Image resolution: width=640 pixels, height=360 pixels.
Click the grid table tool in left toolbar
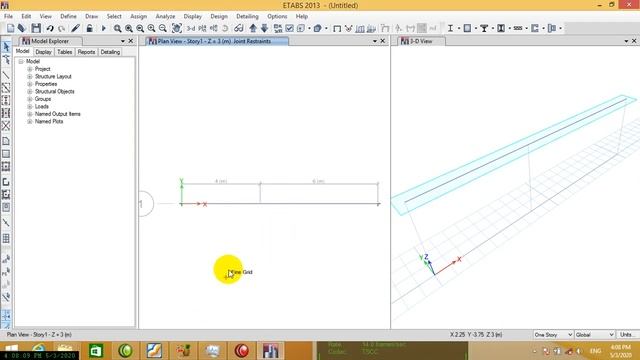[6, 238]
